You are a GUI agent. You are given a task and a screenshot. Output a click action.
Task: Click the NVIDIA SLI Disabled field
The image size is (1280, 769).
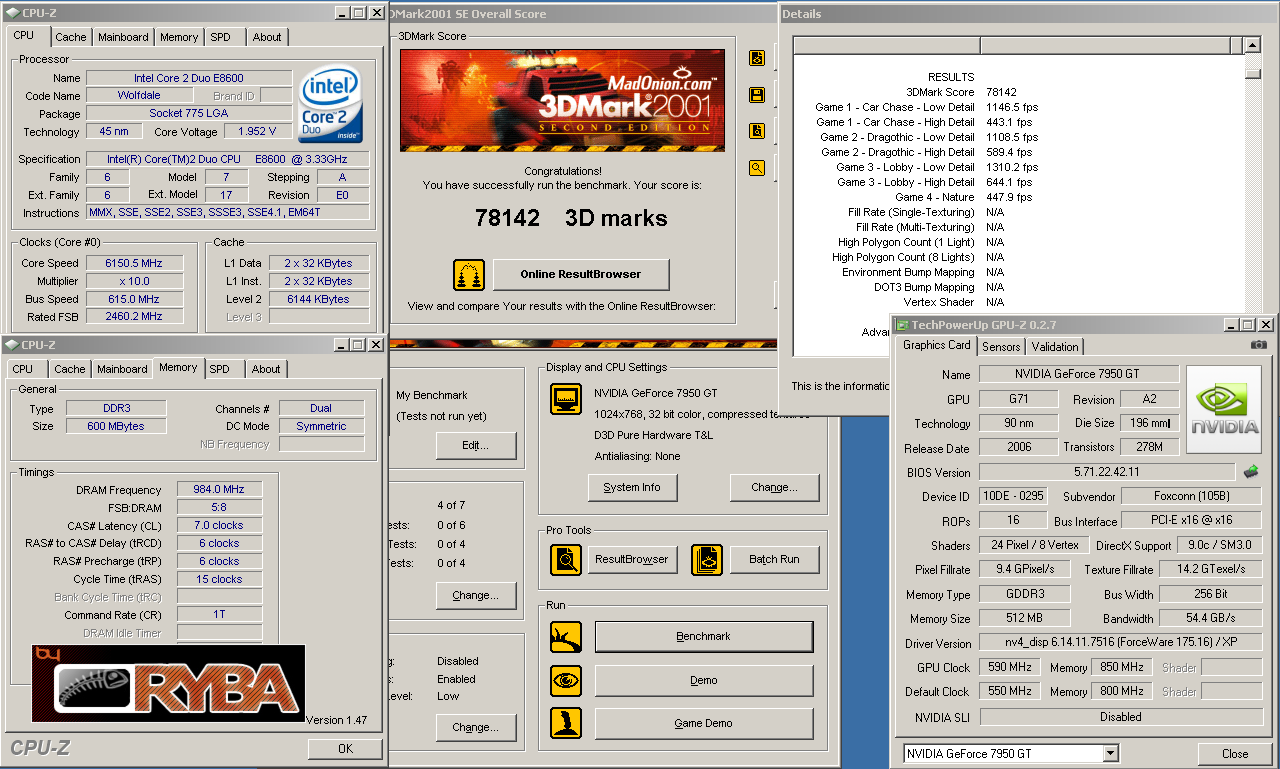[1120, 717]
